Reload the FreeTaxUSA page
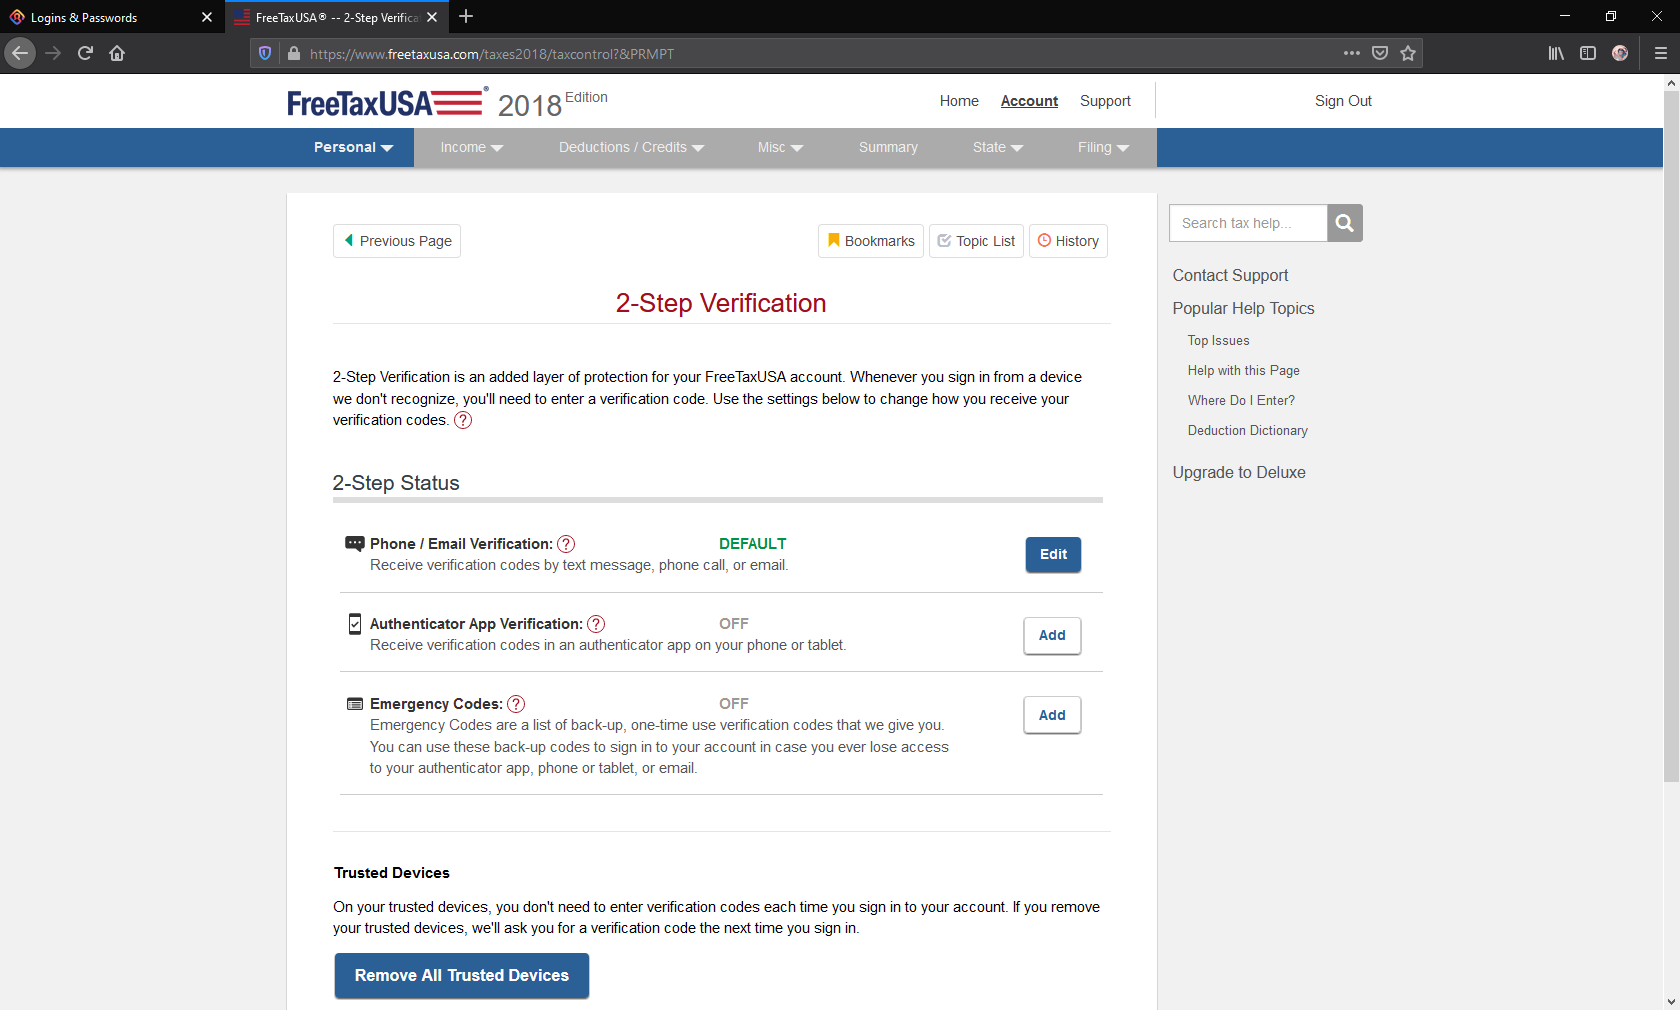The height and width of the screenshot is (1010, 1680). click(x=85, y=53)
